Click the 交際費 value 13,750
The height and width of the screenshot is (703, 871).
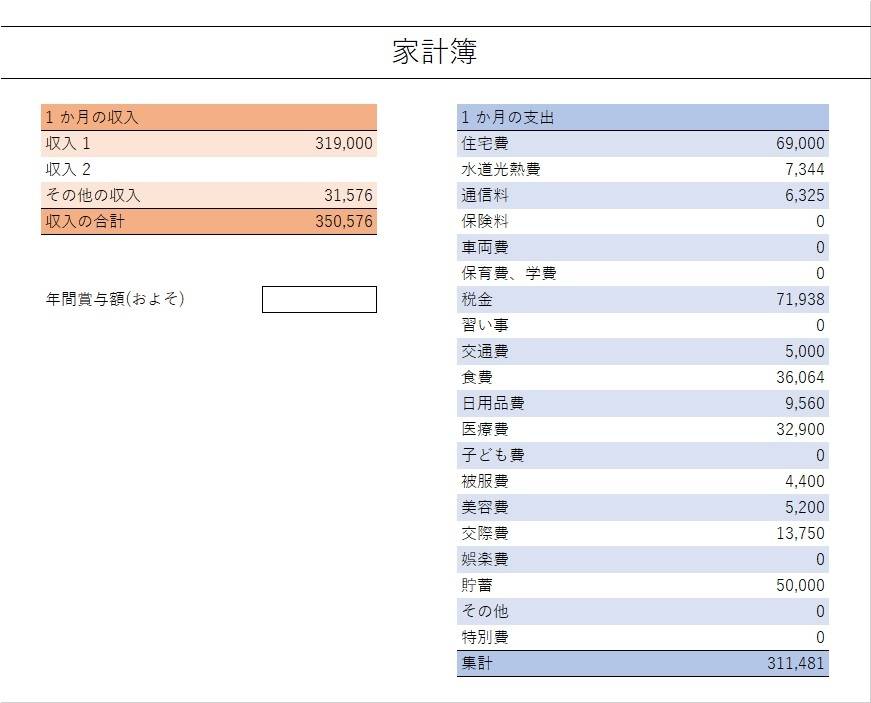coord(800,533)
